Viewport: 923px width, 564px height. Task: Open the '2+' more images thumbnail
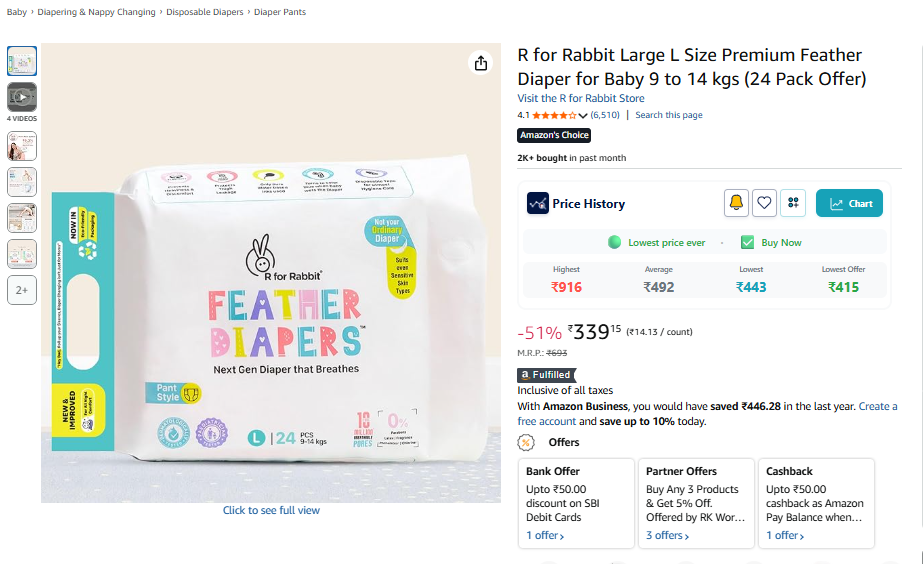point(22,290)
